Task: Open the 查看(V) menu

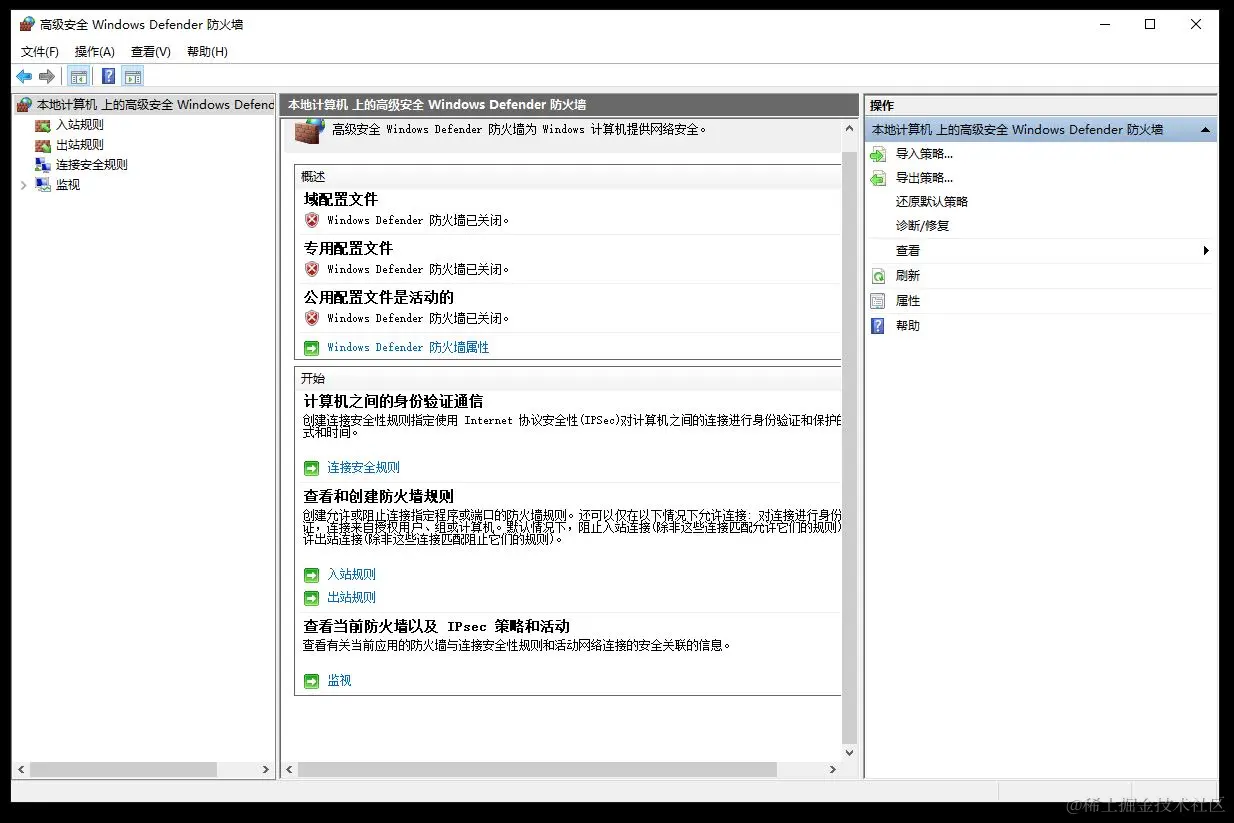Action: click(151, 51)
